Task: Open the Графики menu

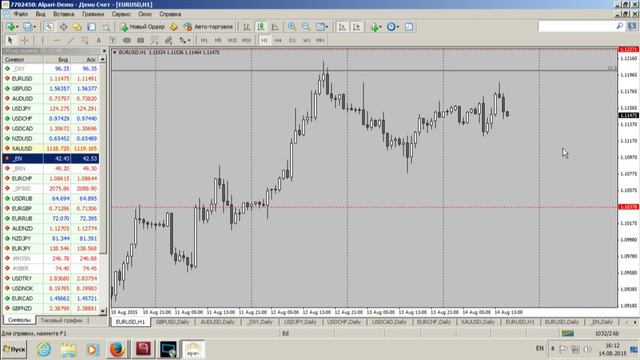Action: point(93,14)
